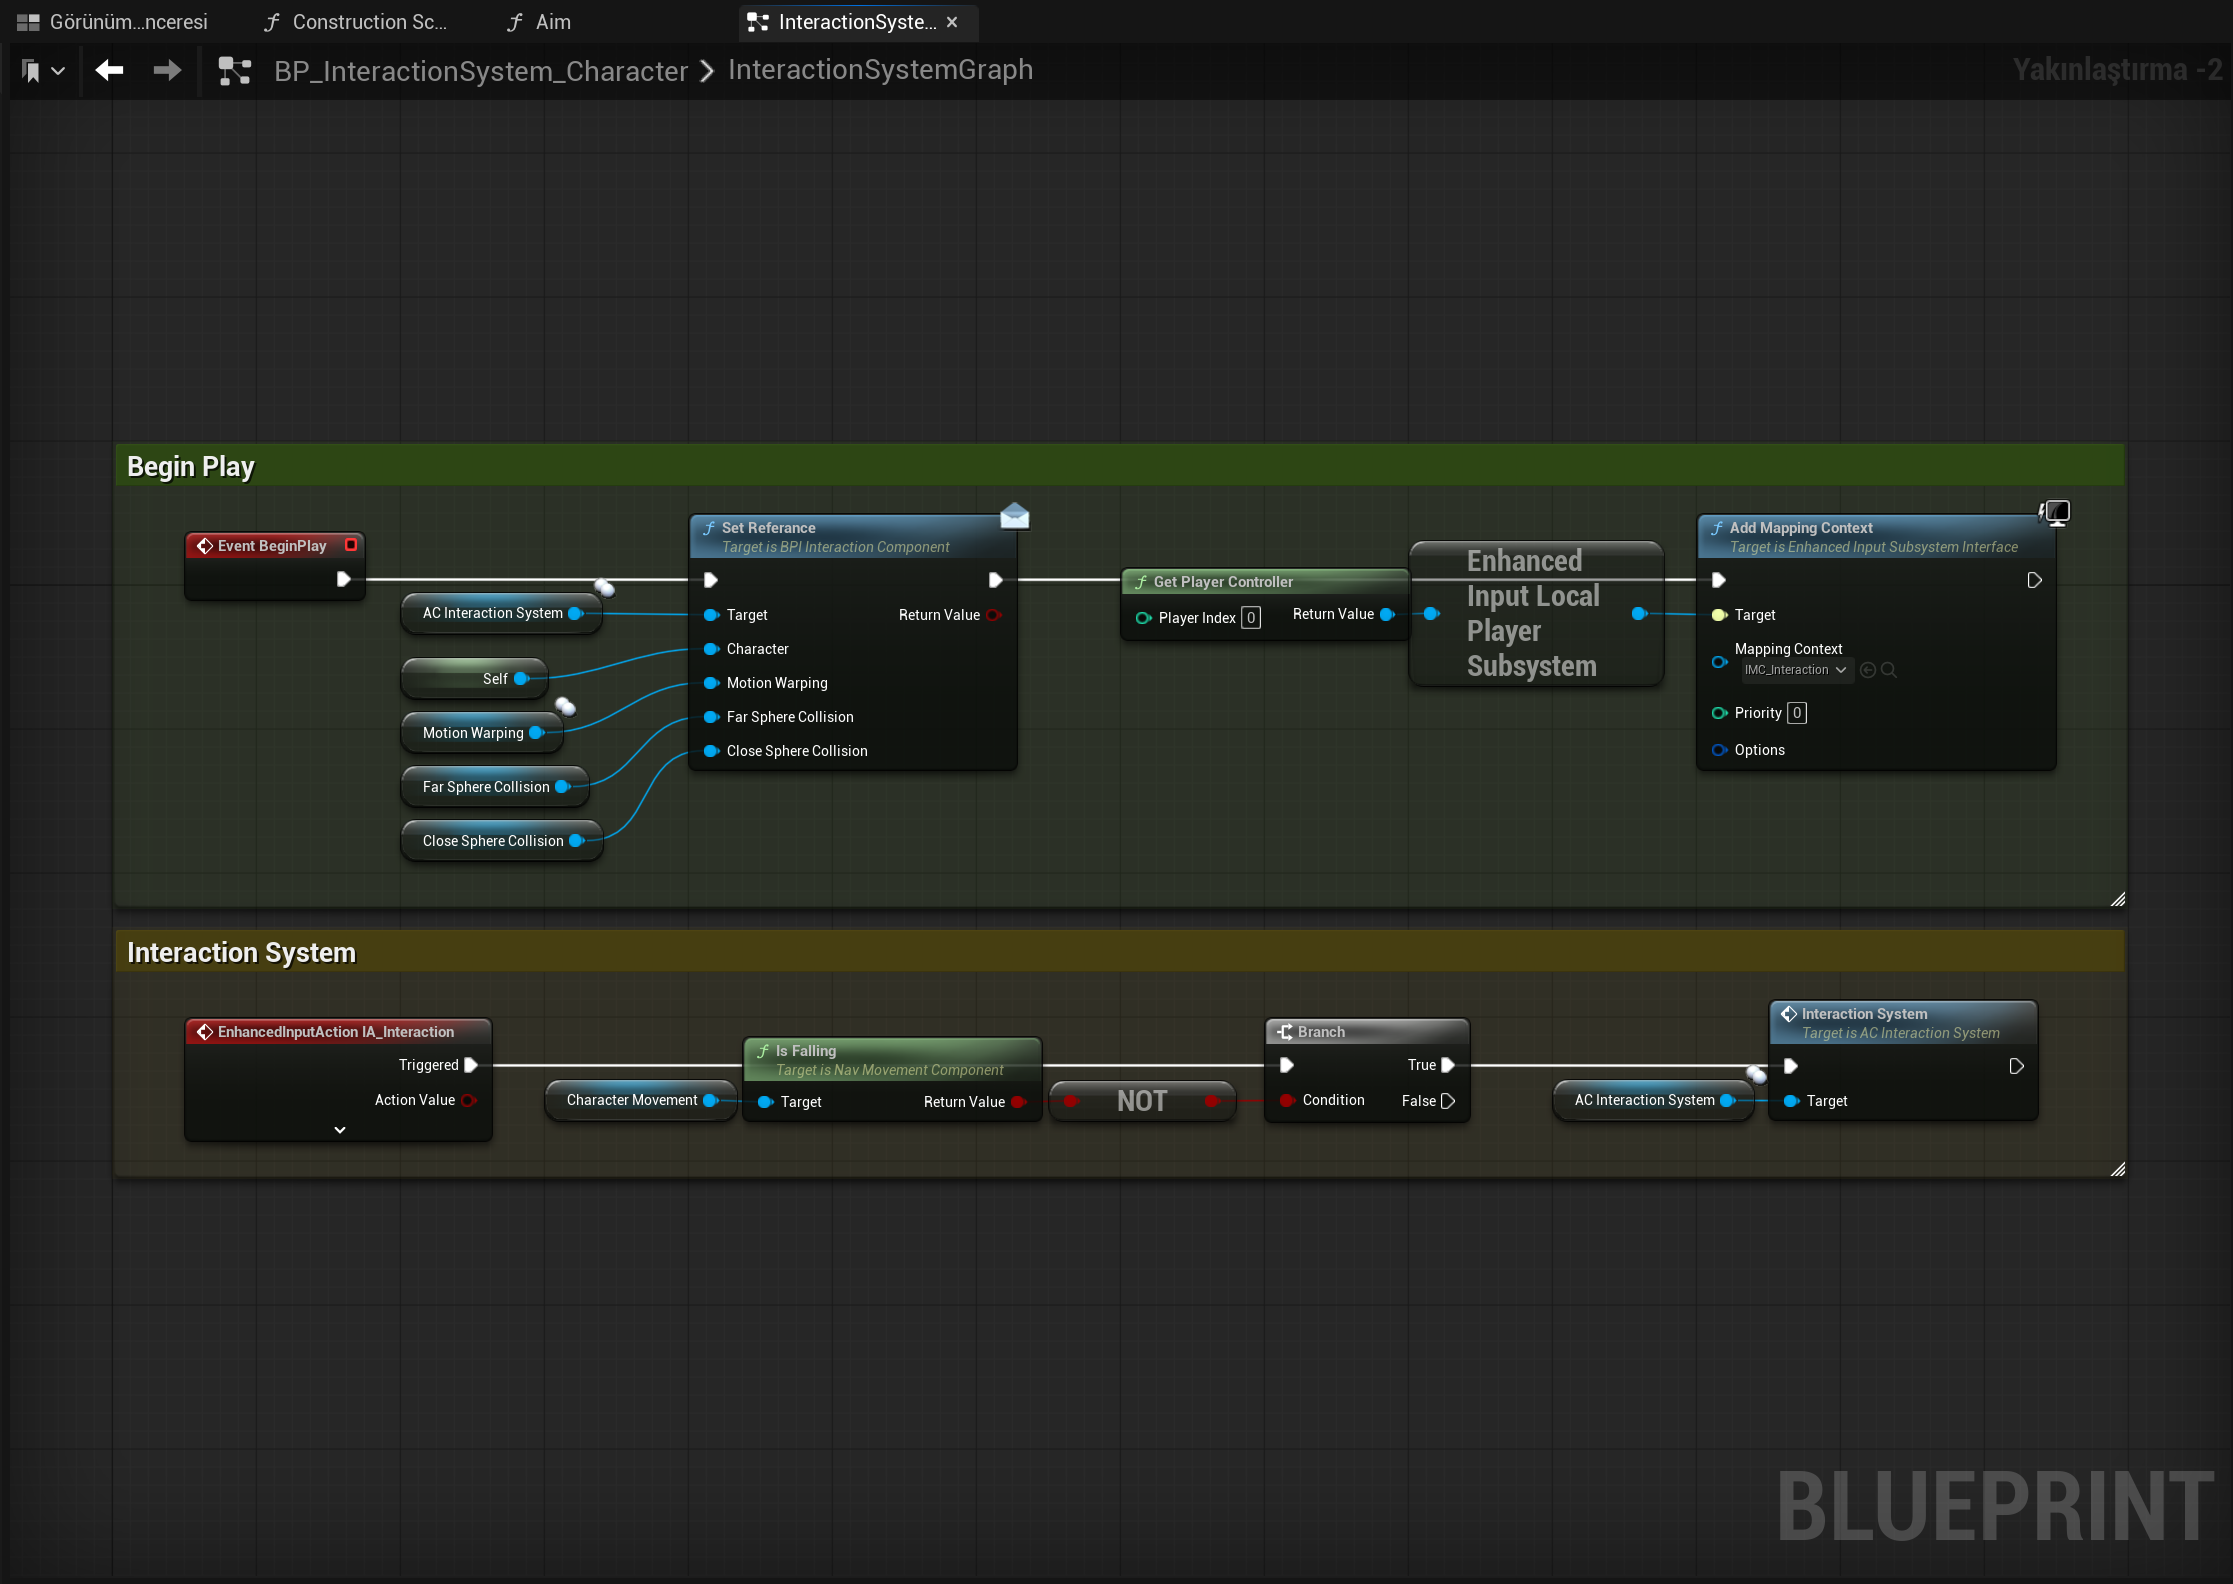Select the Interaction System comment header
2233x1584 pixels.
(x=1120, y=952)
